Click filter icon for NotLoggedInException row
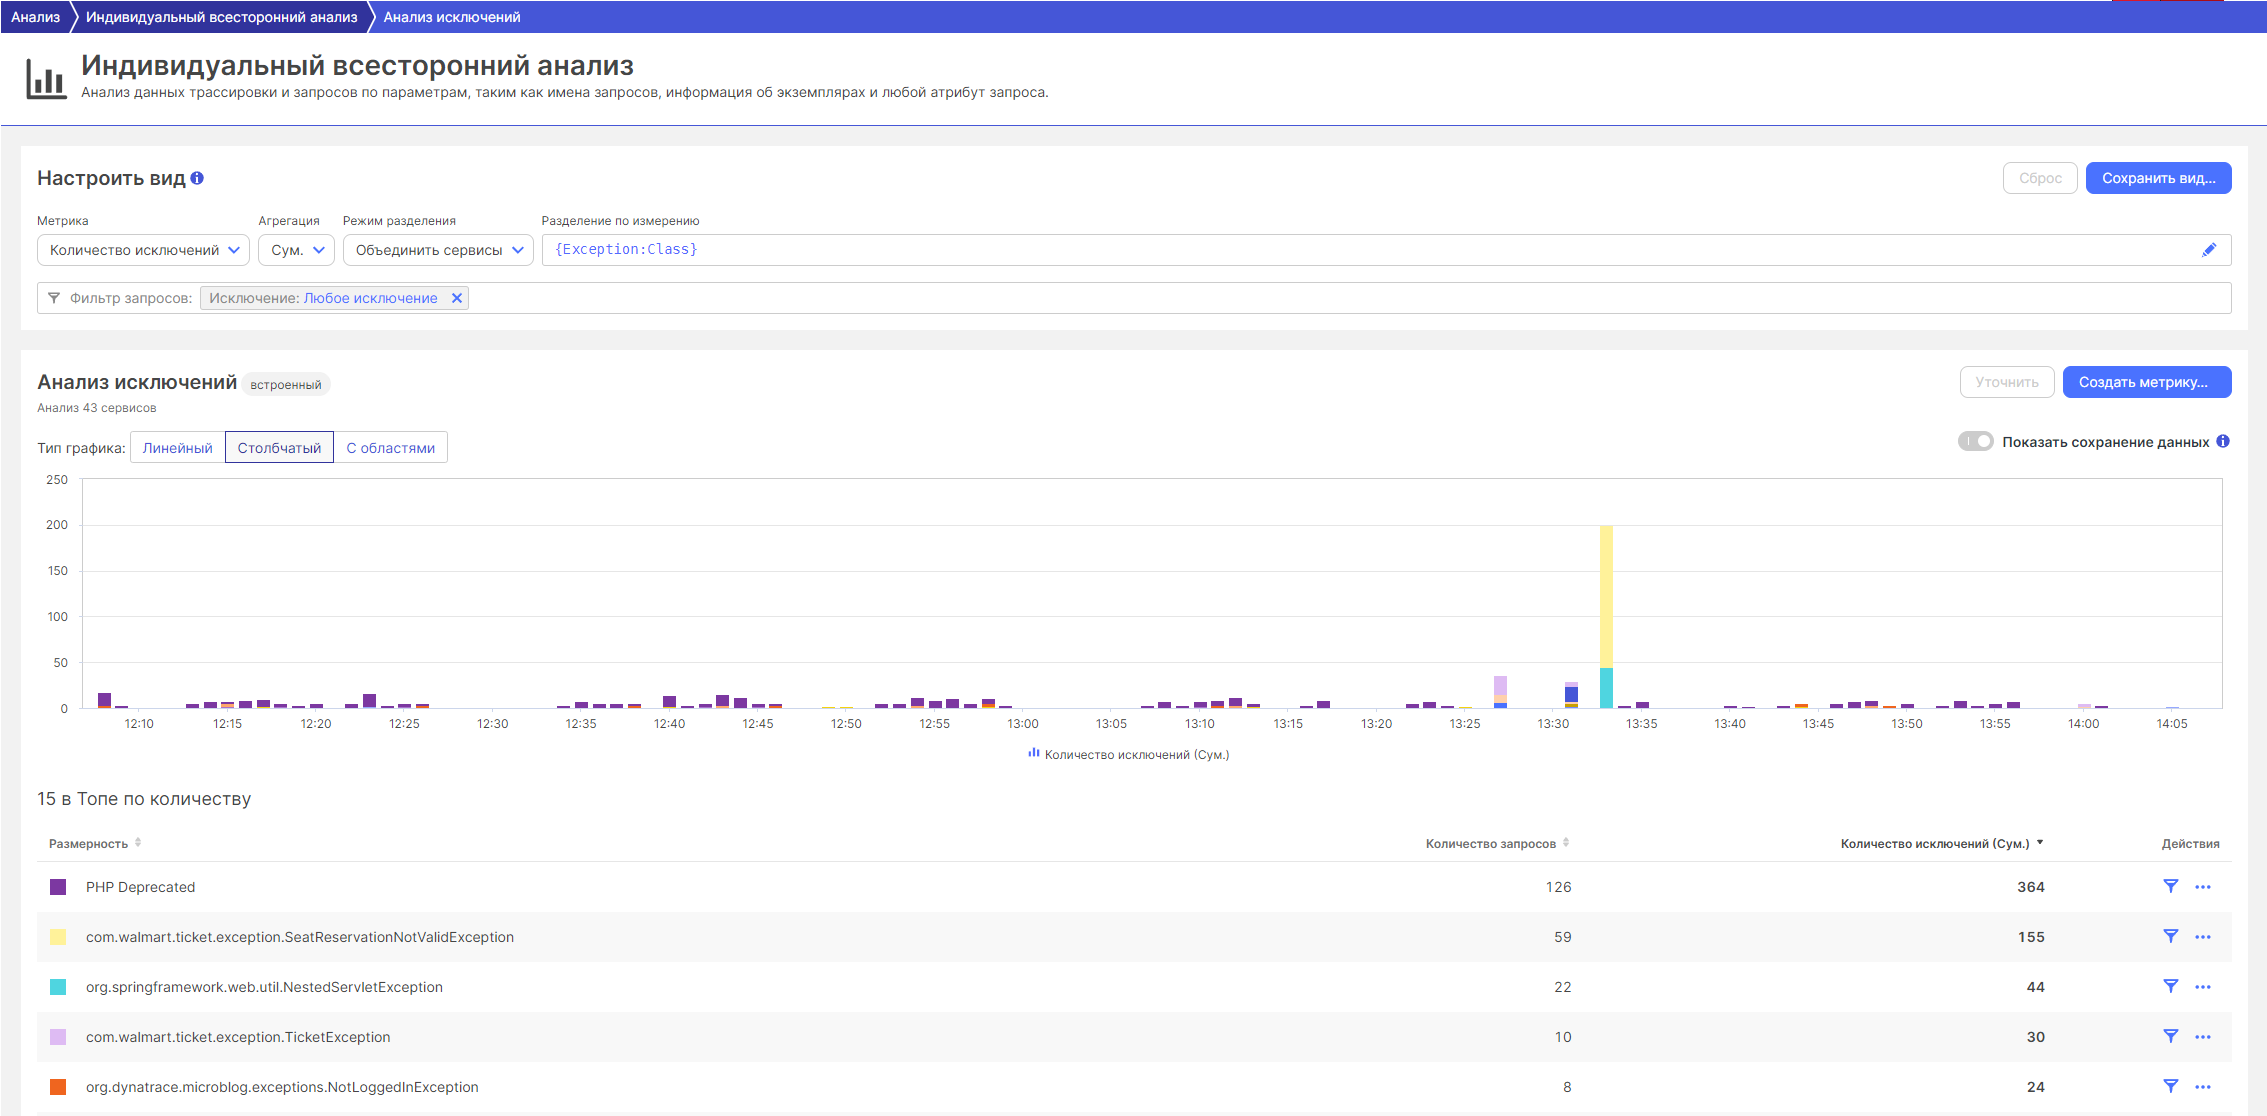The height and width of the screenshot is (1116, 2267). pyautogui.click(x=2170, y=1086)
